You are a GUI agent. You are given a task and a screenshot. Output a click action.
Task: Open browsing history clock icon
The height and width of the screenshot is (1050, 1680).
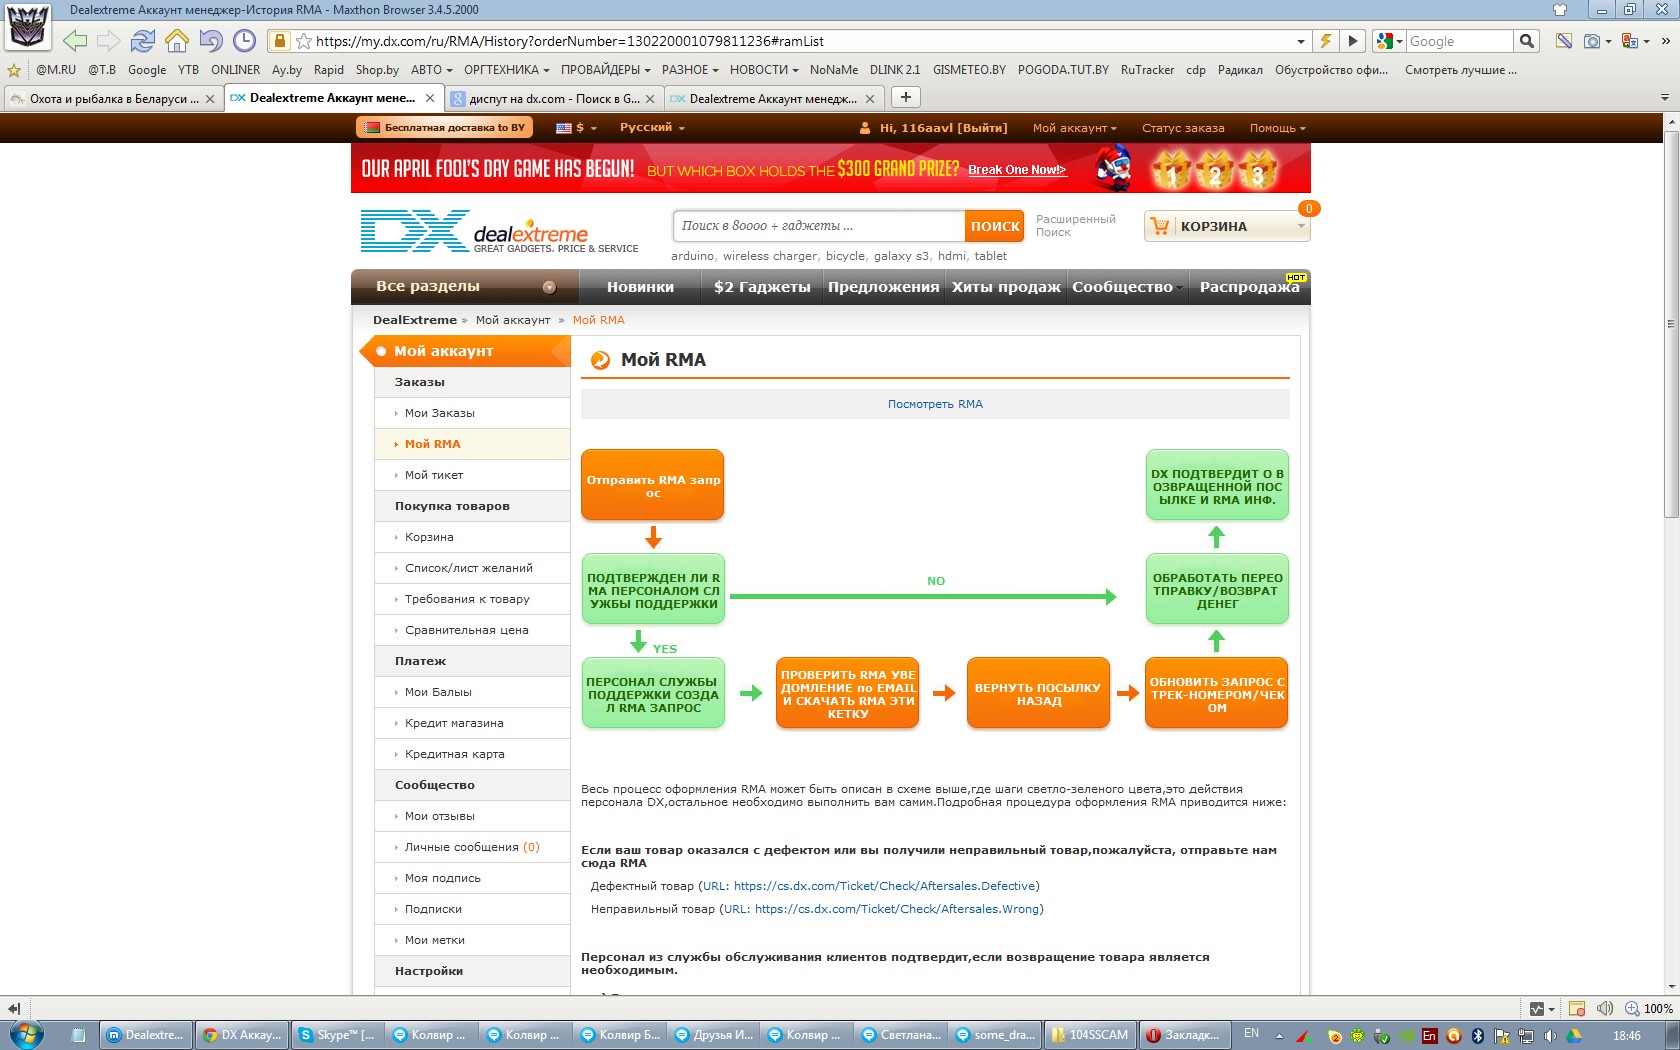tap(244, 41)
